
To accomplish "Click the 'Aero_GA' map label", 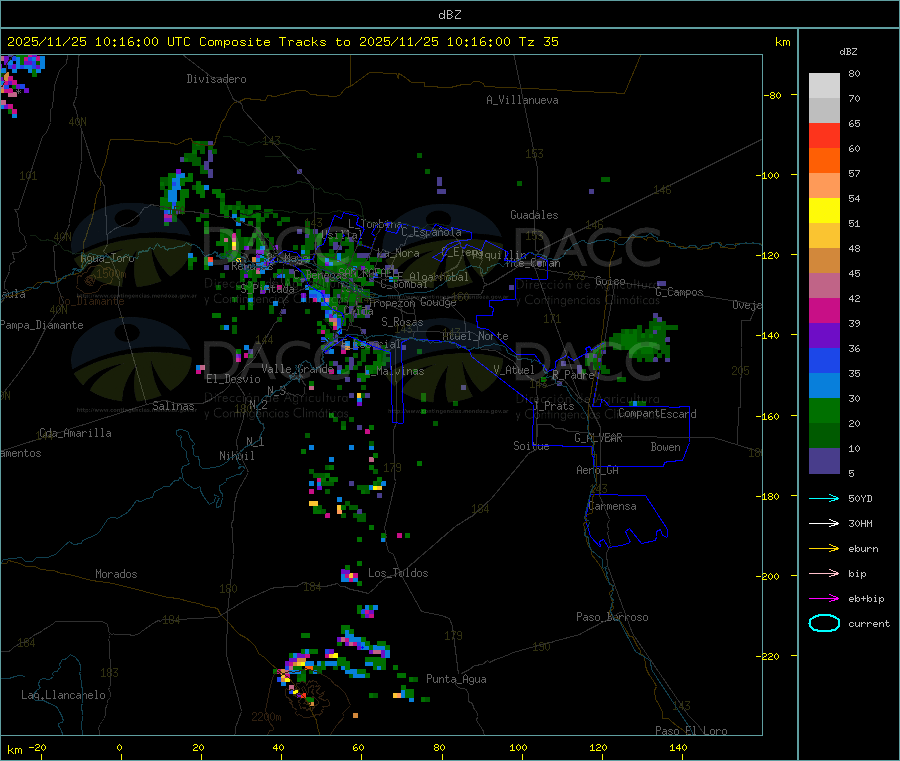I will coord(598,470).
